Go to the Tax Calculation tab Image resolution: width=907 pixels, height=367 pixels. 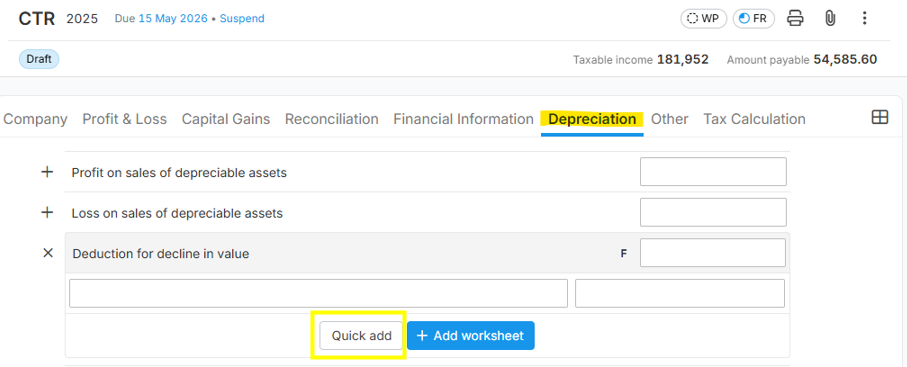click(754, 119)
